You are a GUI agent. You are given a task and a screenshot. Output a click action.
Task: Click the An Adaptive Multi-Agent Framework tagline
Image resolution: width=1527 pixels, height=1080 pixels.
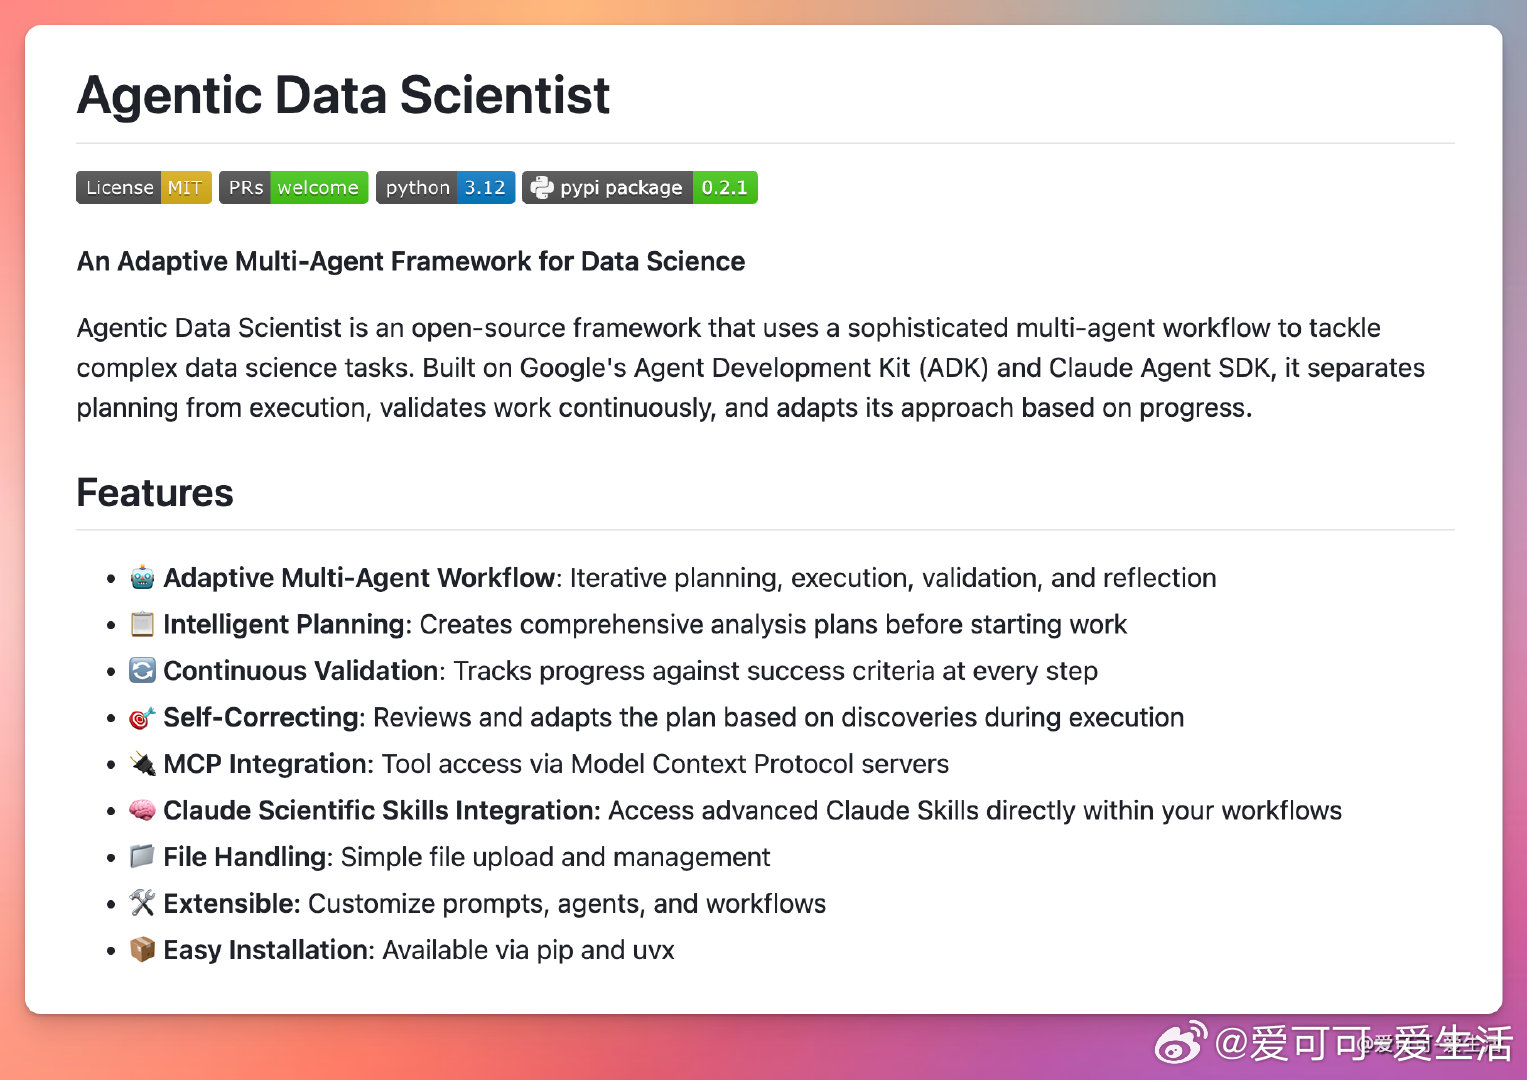(x=411, y=262)
